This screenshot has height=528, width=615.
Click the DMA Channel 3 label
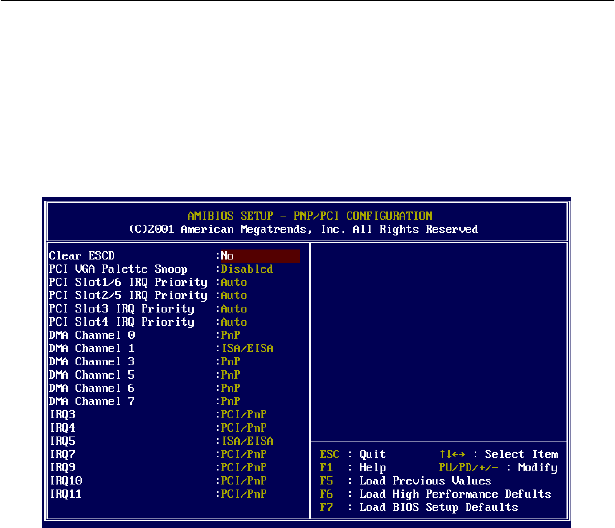coord(92,361)
